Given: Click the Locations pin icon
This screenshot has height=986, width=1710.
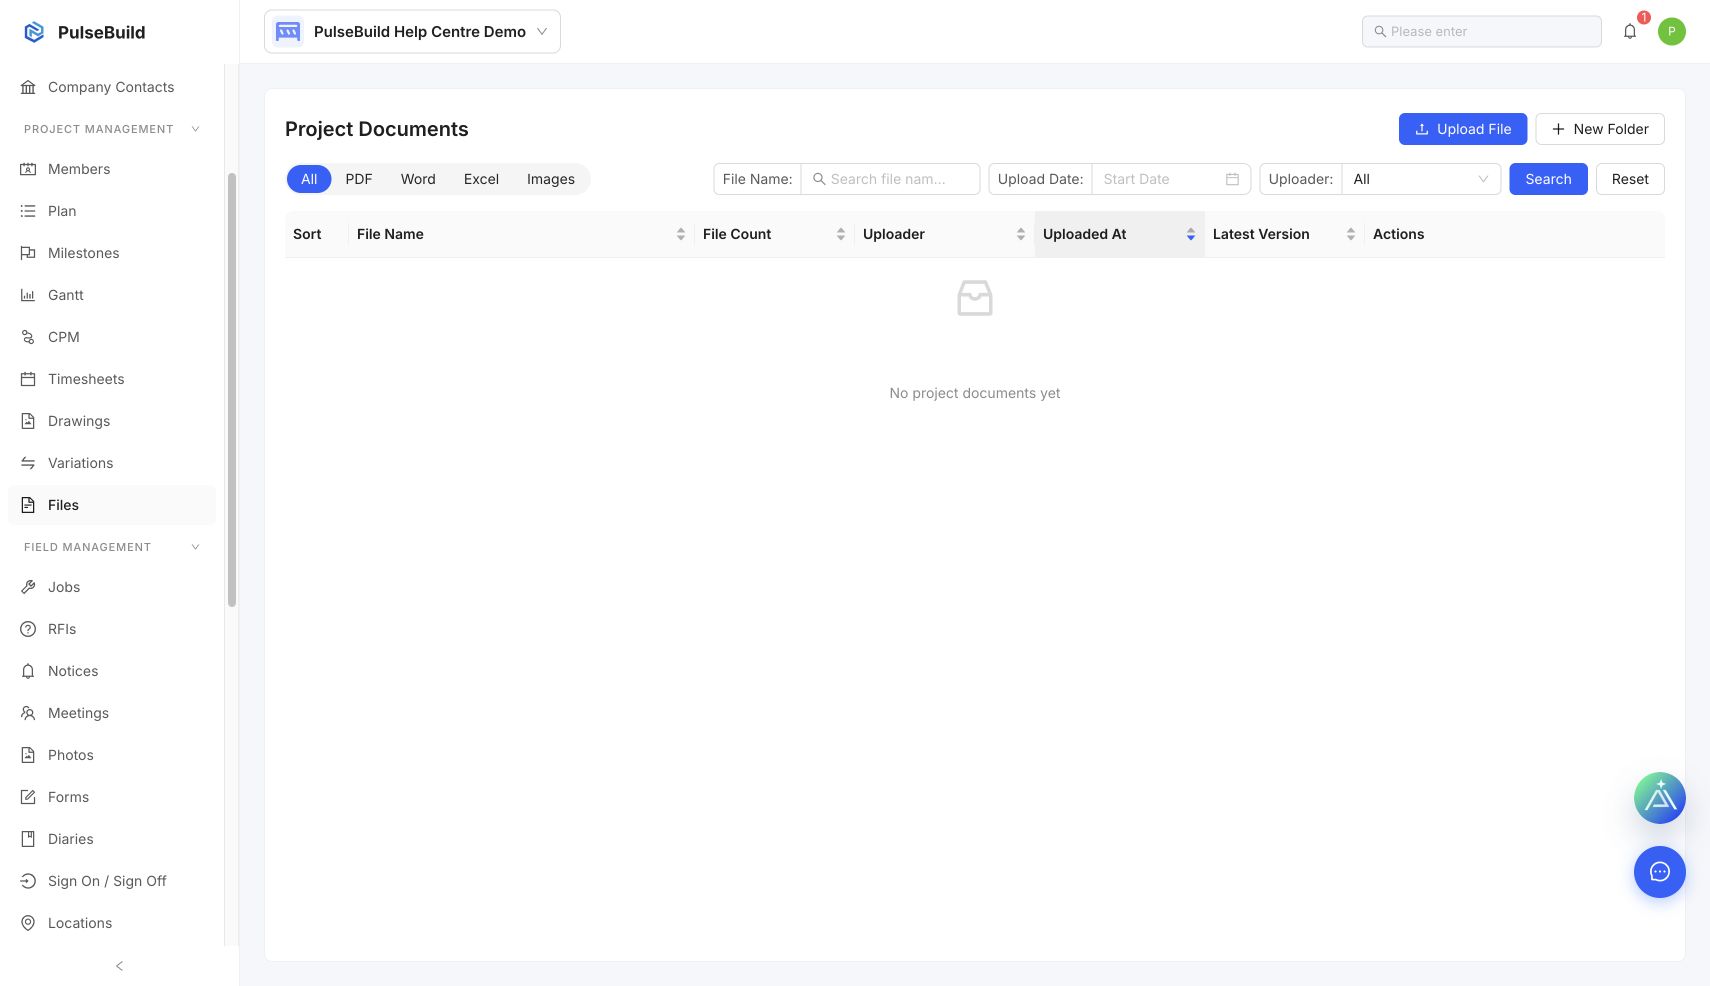Looking at the screenshot, I should (x=28, y=923).
